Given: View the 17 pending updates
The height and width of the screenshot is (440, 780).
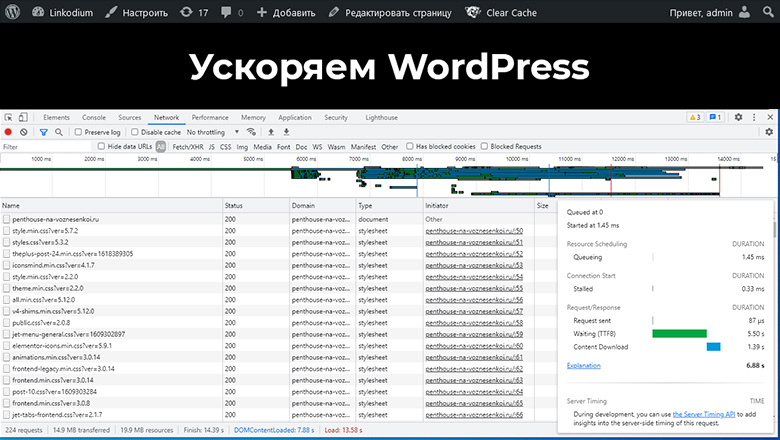Looking at the screenshot, I should pos(194,12).
